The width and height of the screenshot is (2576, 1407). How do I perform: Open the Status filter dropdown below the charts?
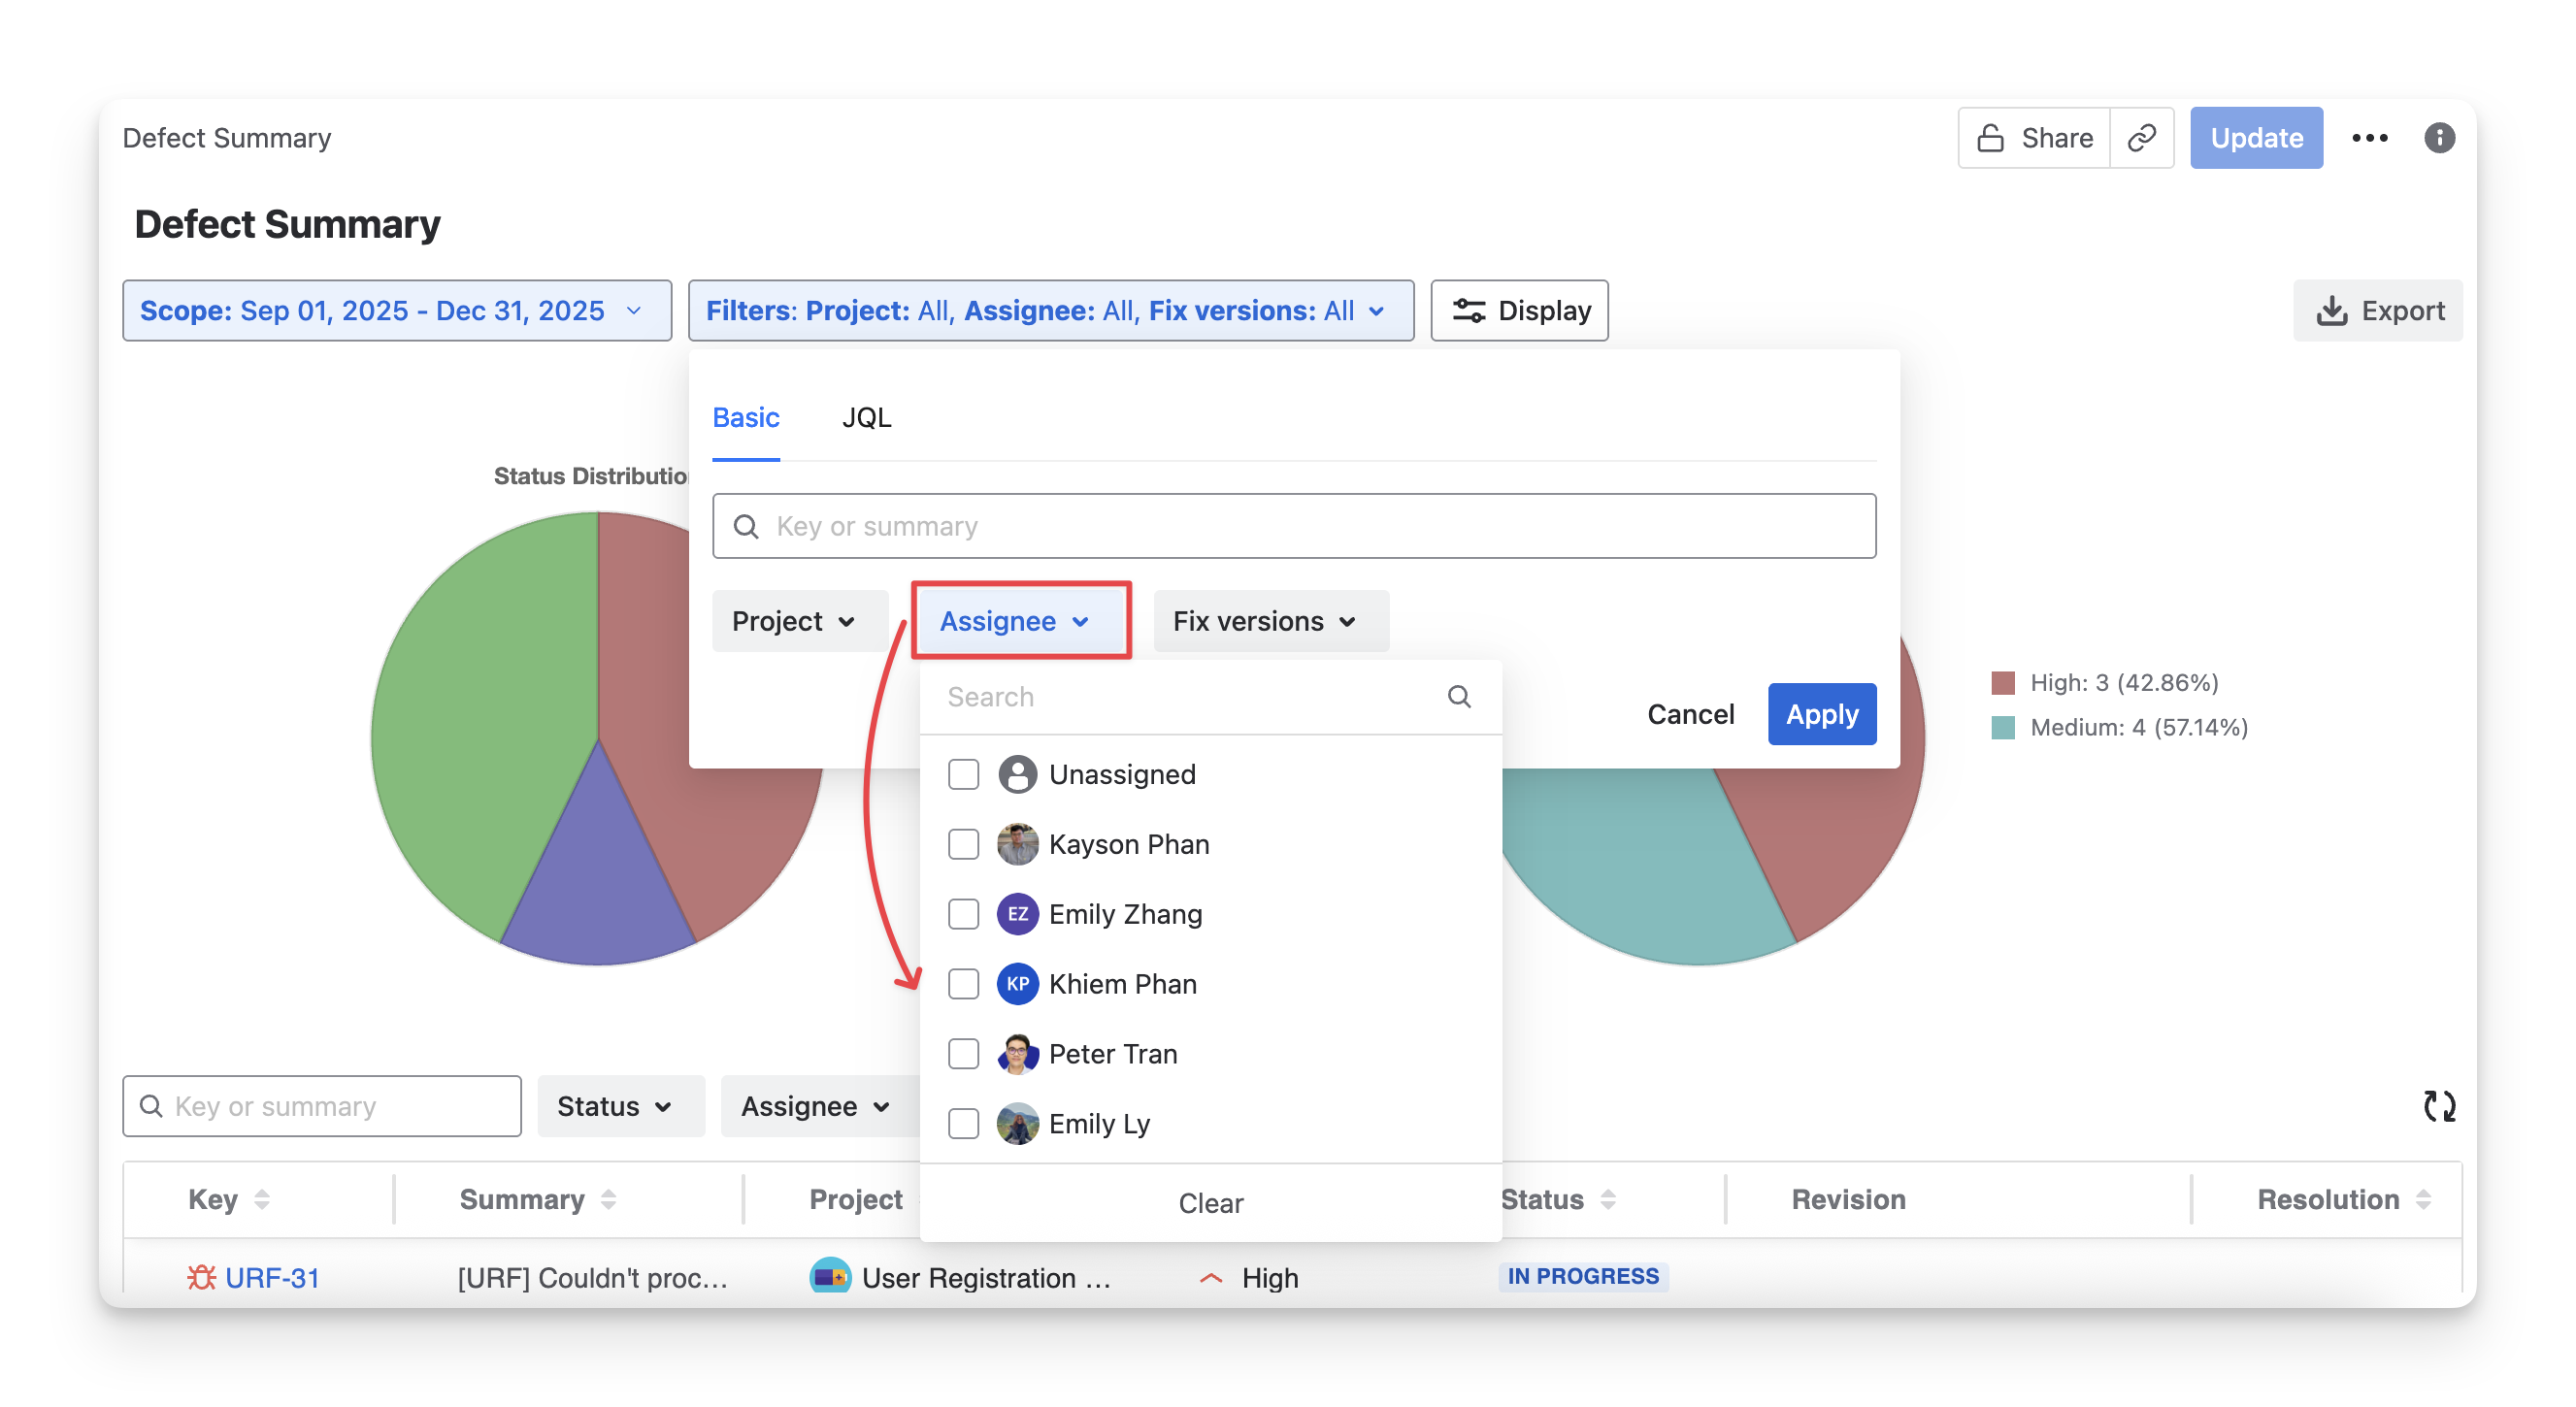coord(620,1106)
